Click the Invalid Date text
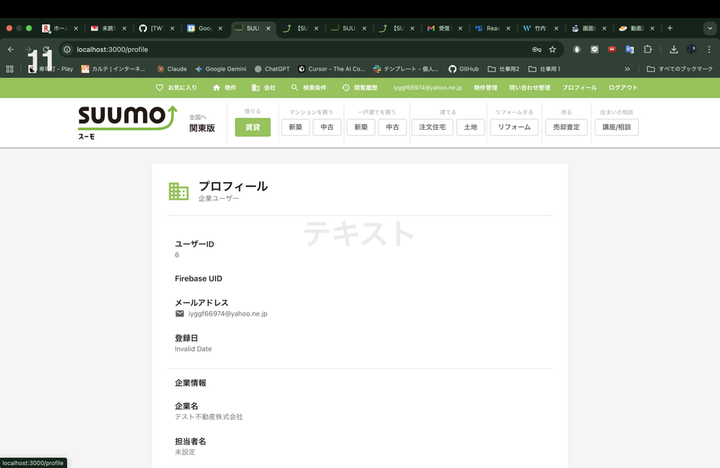The height and width of the screenshot is (468, 720). [x=193, y=349]
